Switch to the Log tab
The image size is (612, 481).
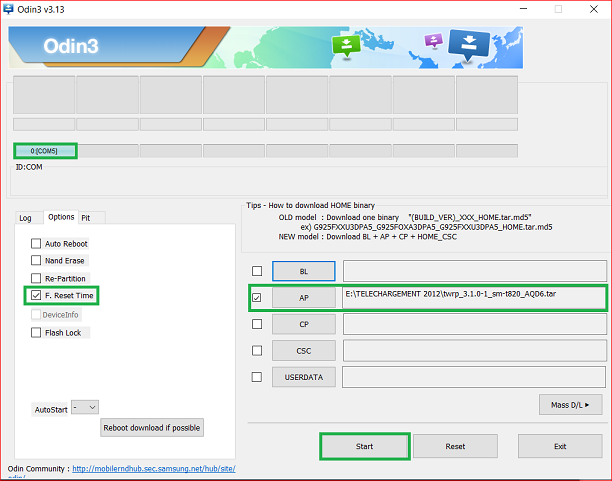[25, 218]
